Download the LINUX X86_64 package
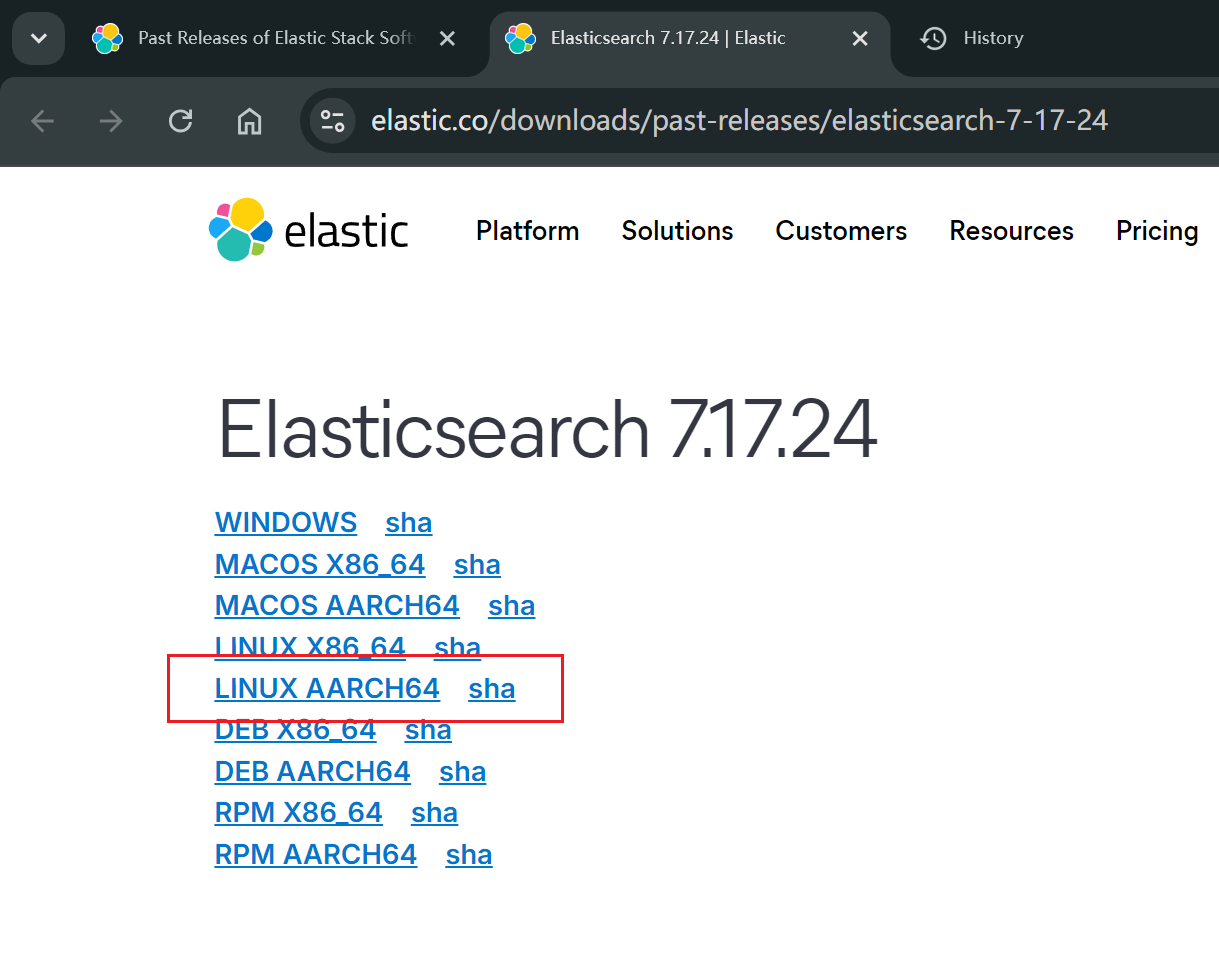The width and height of the screenshot is (1219, 956). pos(310,648)
